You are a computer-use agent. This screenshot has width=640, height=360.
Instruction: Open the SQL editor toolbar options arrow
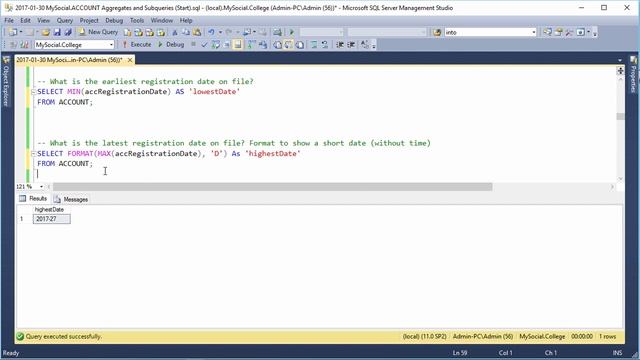click(x=374, y=45)
